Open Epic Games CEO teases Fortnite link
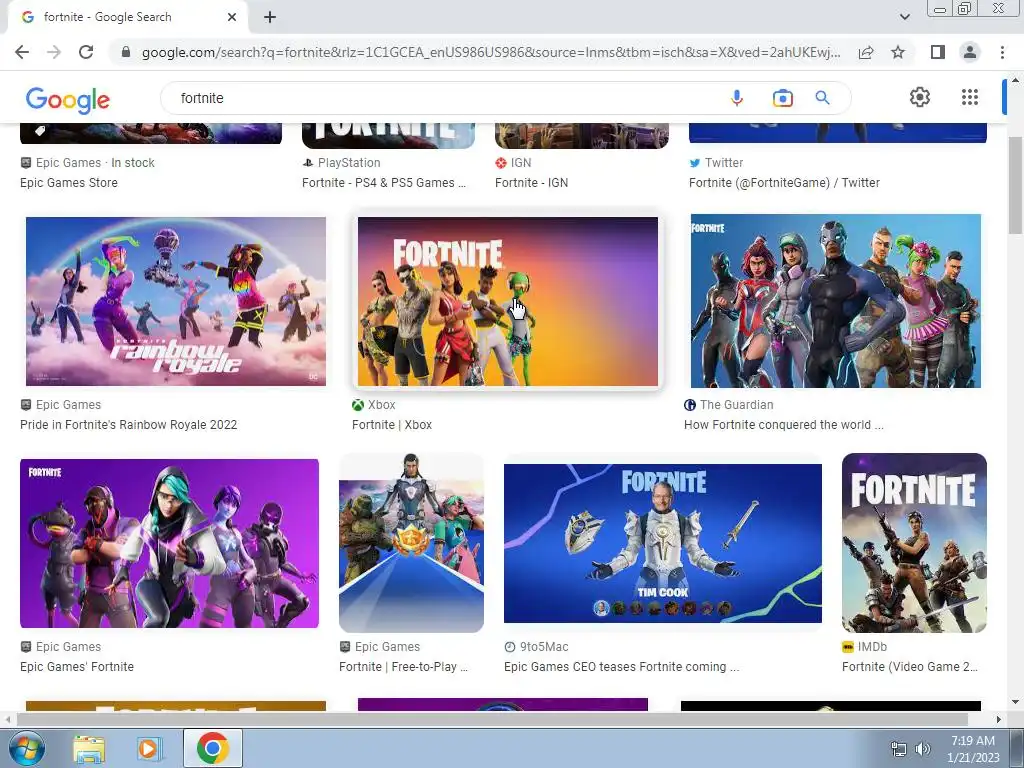 [622, 667]
